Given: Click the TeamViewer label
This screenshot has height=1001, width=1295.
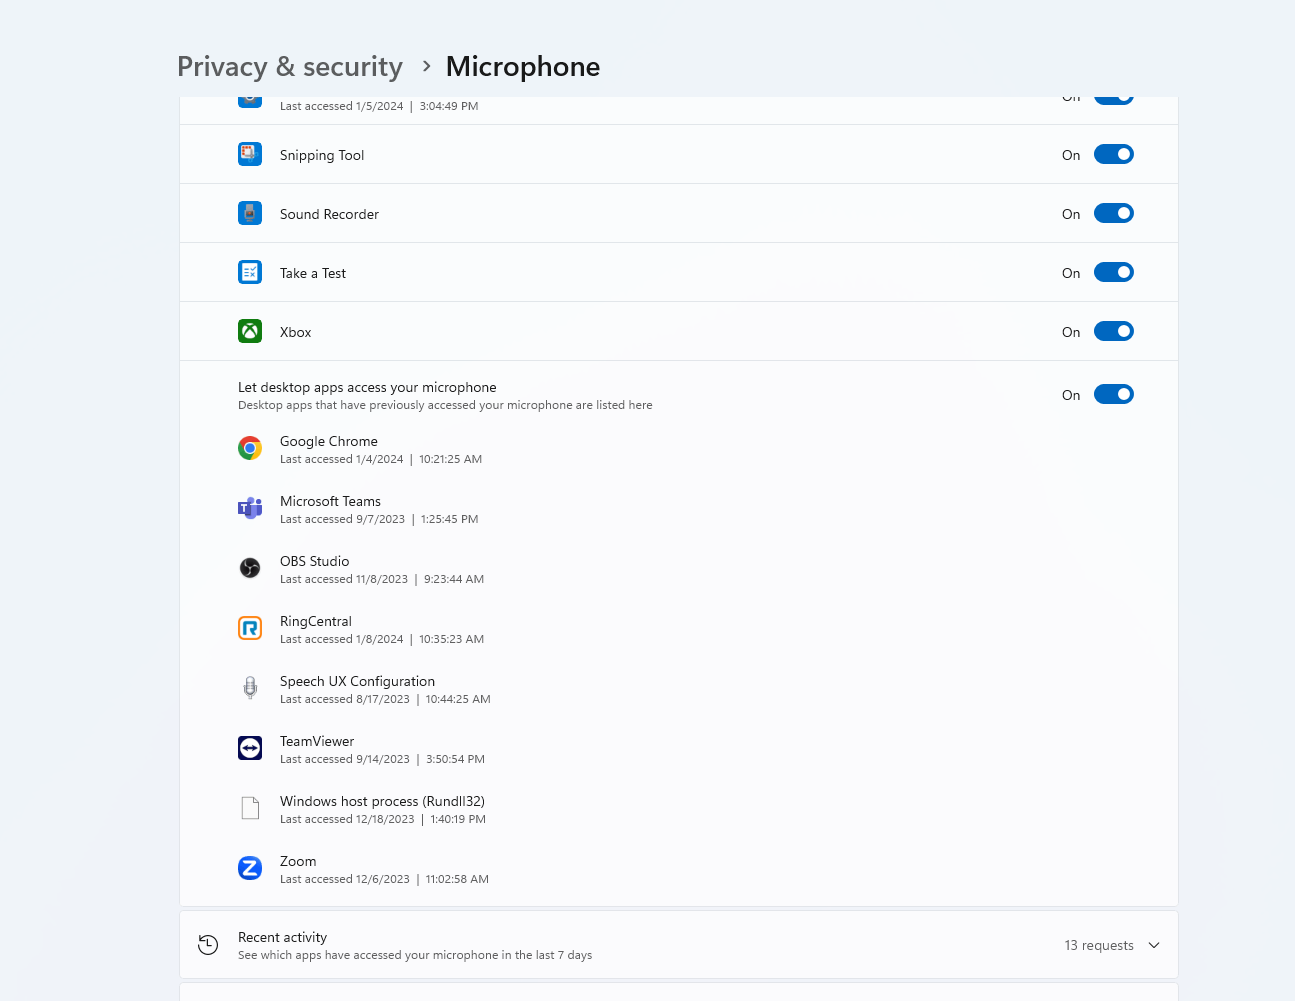Looking at the screenshot, I should click(x=317, y=741).
